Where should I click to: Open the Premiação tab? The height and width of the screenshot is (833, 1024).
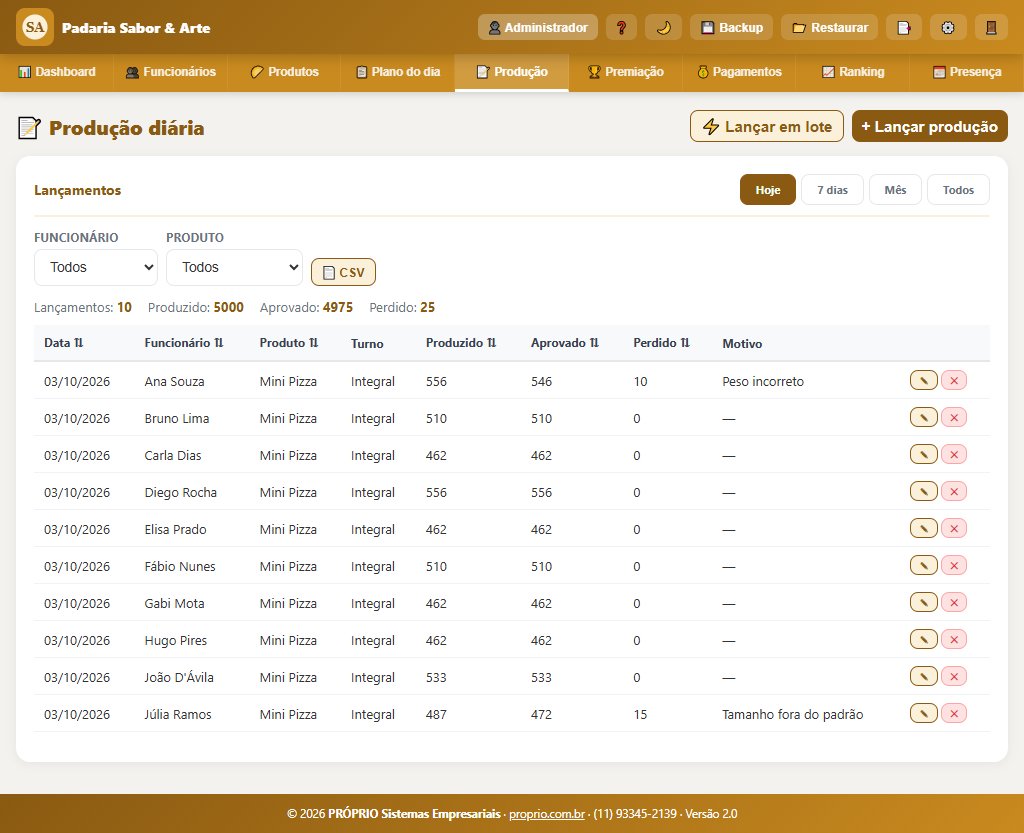(x=625, y=72)
